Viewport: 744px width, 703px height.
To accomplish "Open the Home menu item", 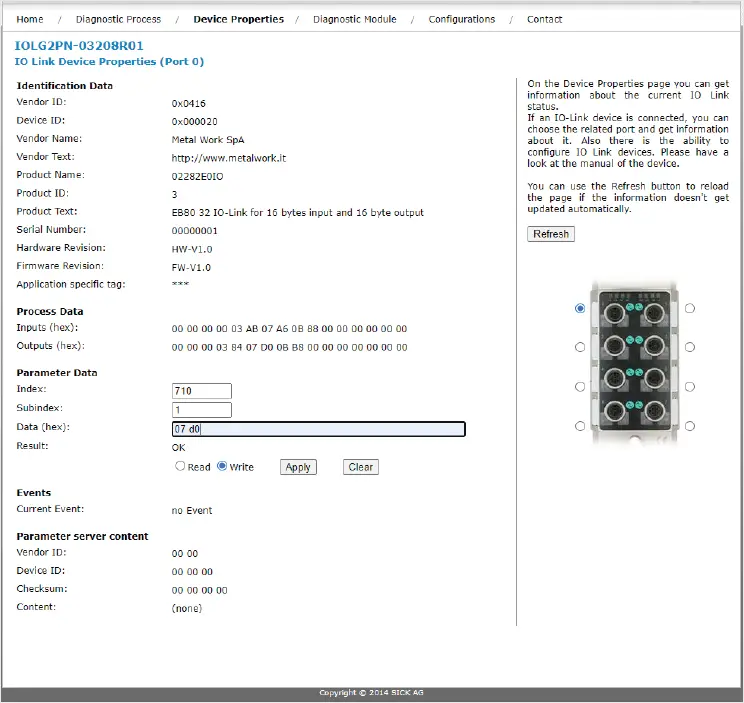I will (x=29, y=19).
